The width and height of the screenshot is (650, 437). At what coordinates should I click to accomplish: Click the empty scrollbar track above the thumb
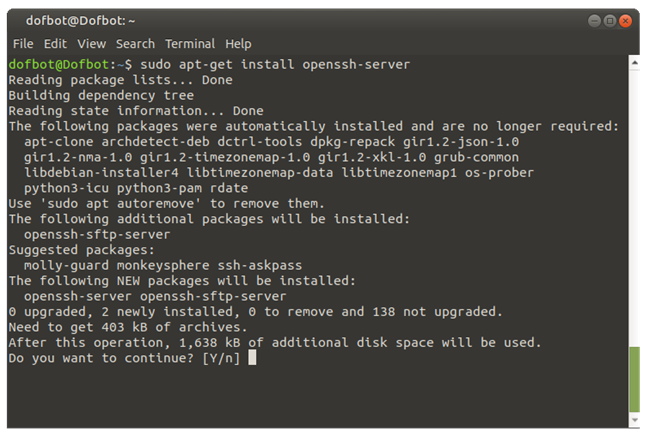tap(634, 207)
